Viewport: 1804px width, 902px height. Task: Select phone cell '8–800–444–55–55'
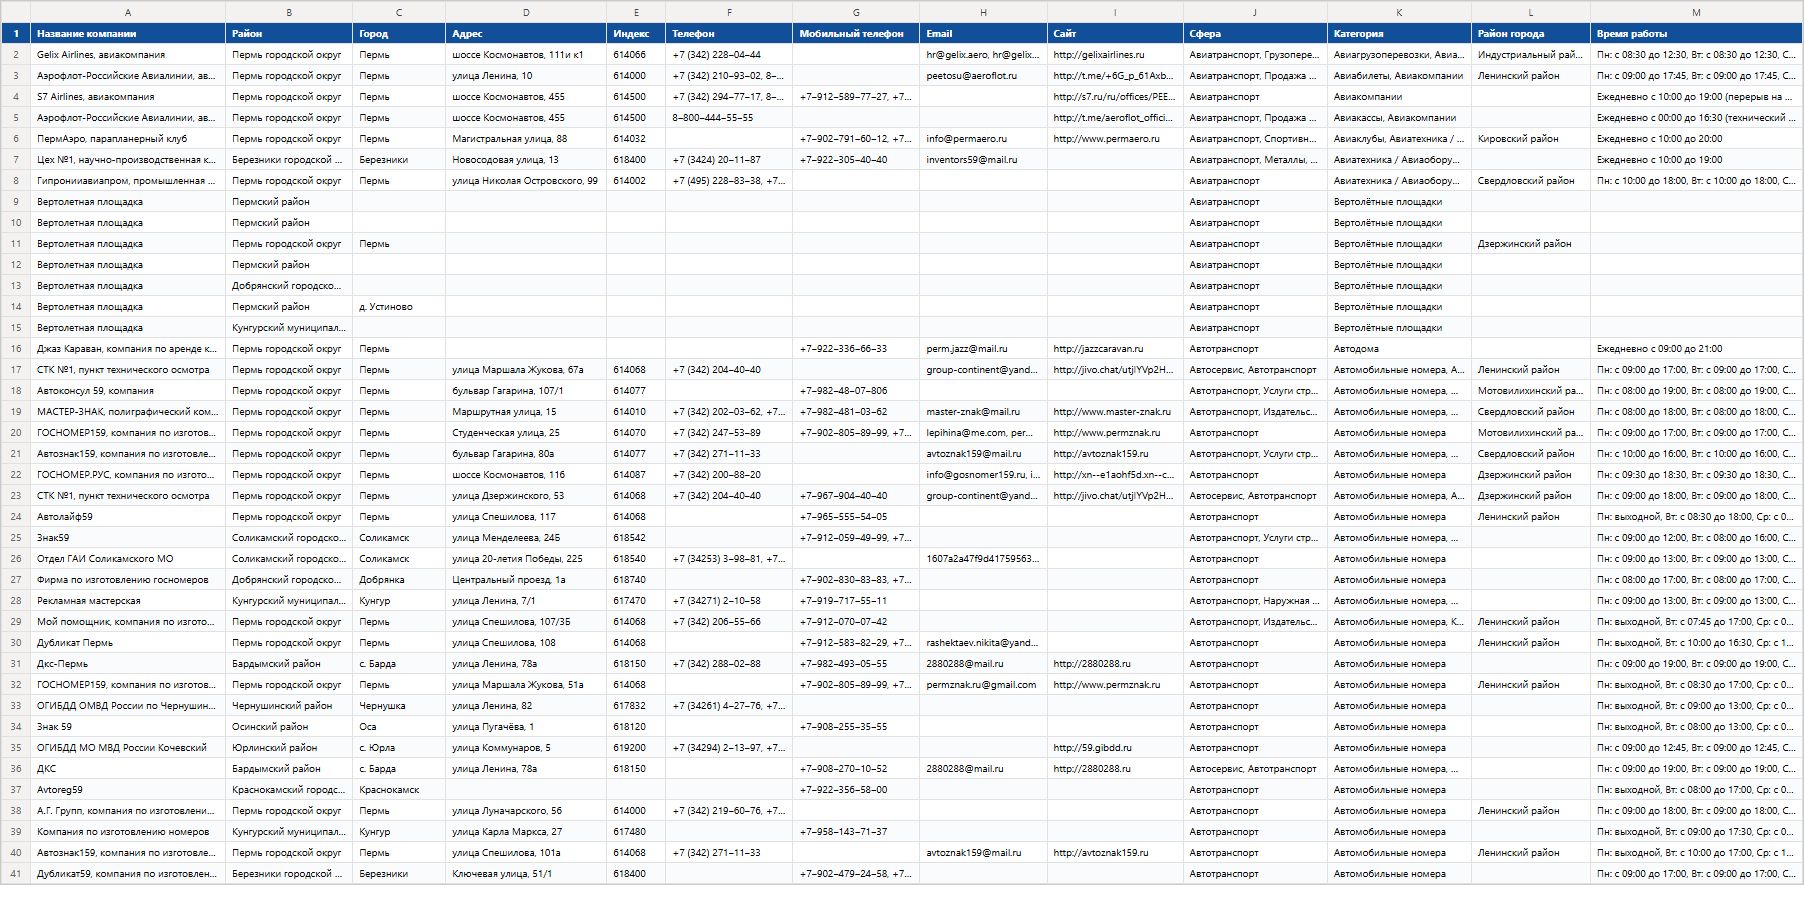(x=729, y=118)
